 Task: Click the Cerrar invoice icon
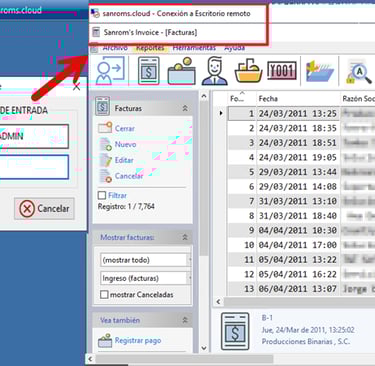pyautogui.click(x=105, y=128)
